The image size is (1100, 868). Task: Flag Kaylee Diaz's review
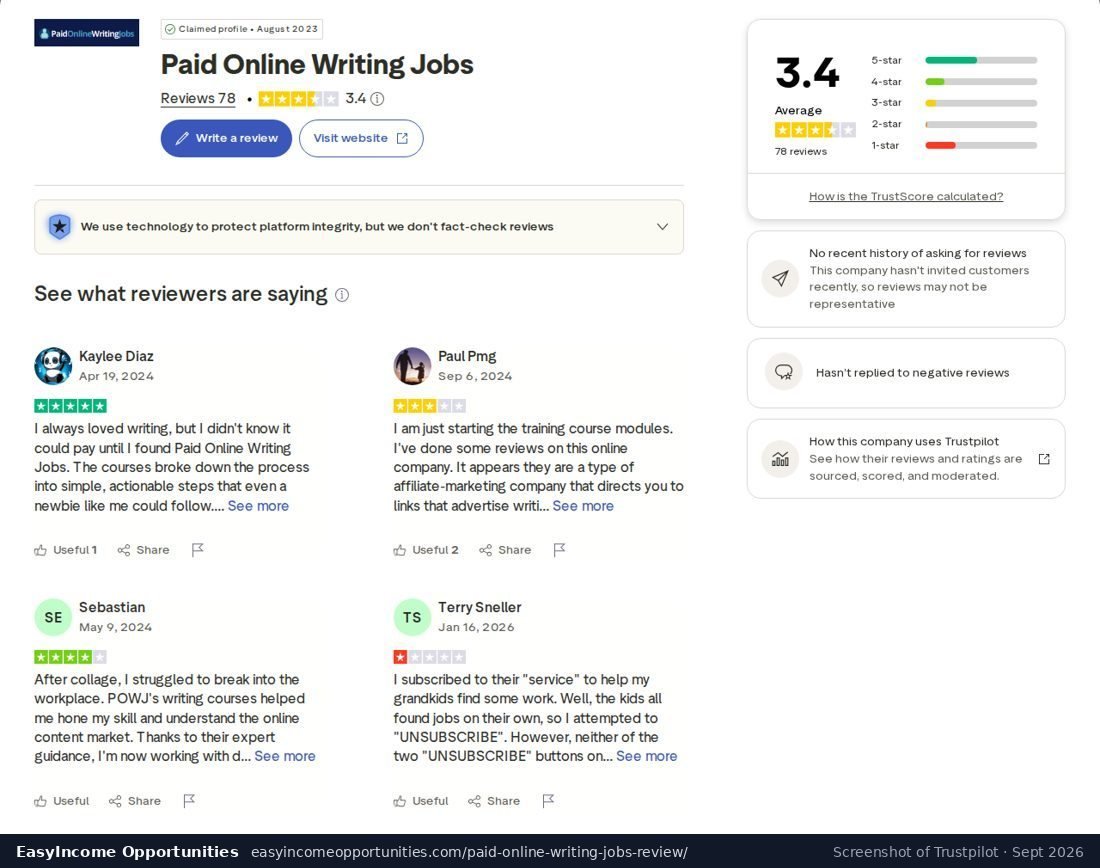[198, 550]
